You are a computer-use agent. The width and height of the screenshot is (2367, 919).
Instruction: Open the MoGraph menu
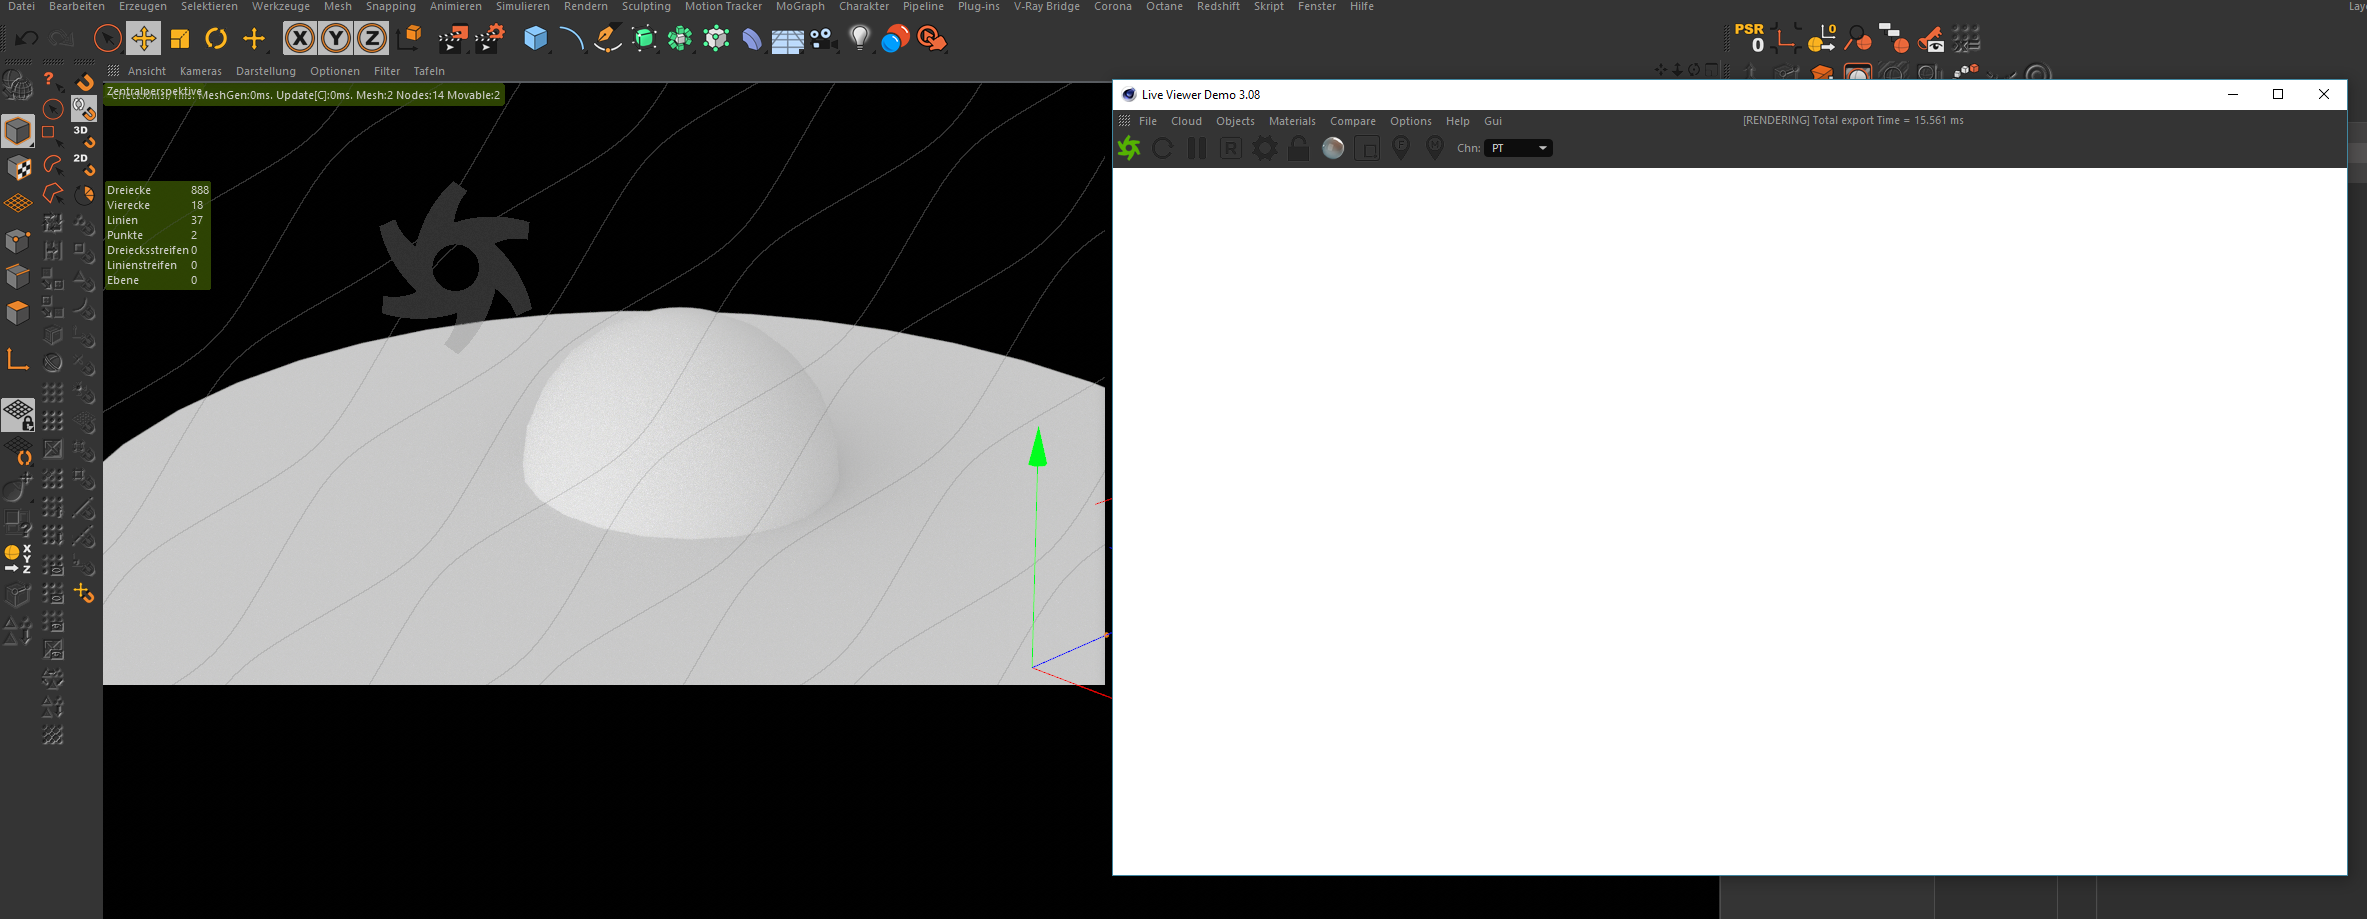[x=800, y=6]
